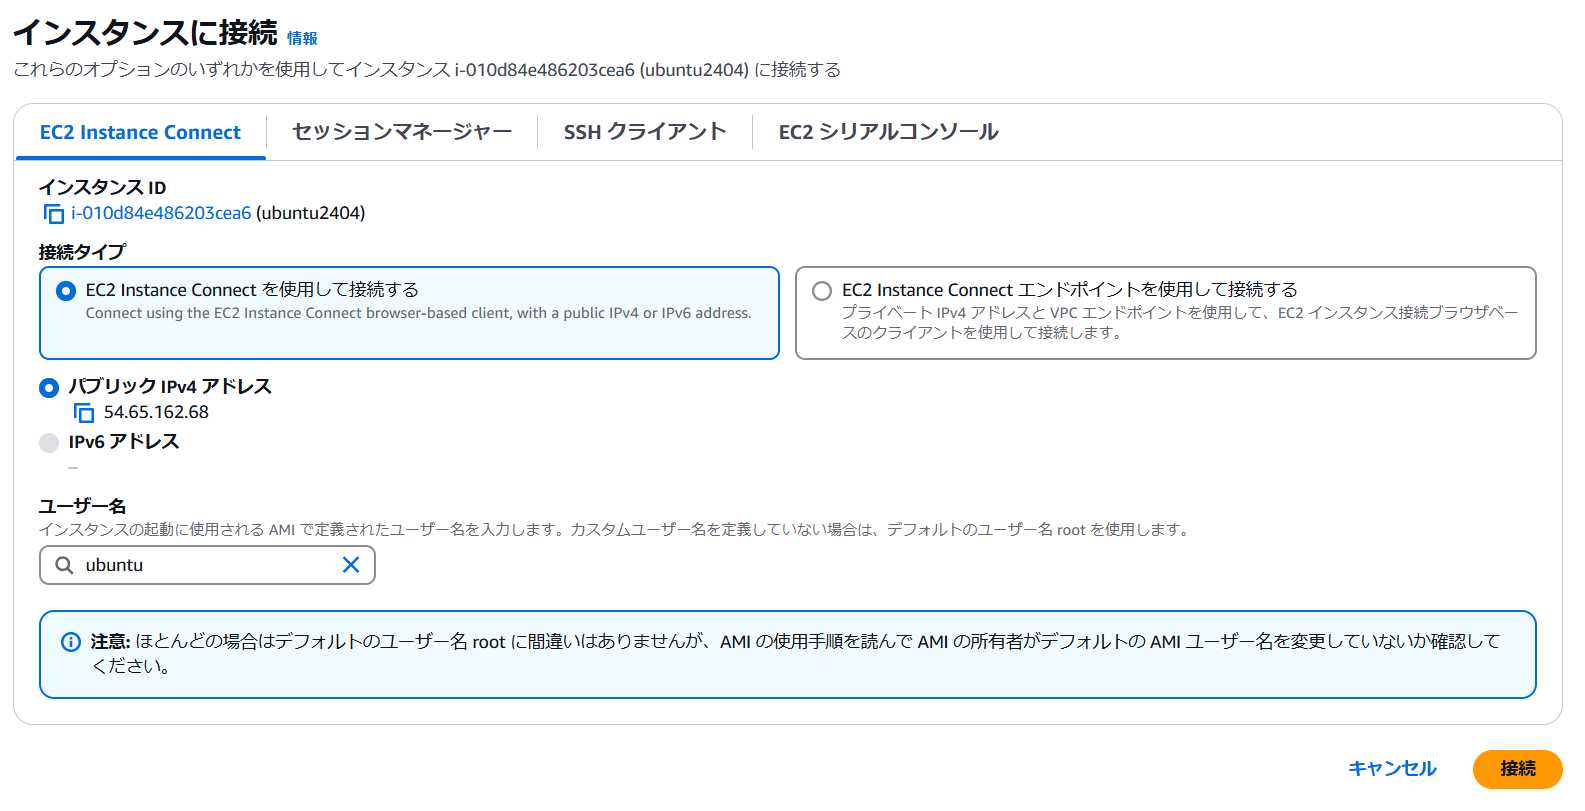Viewport: 1585px width, 811px height.
Task: Open the セッションマネージャー tab
Action: tap(402, 132)
